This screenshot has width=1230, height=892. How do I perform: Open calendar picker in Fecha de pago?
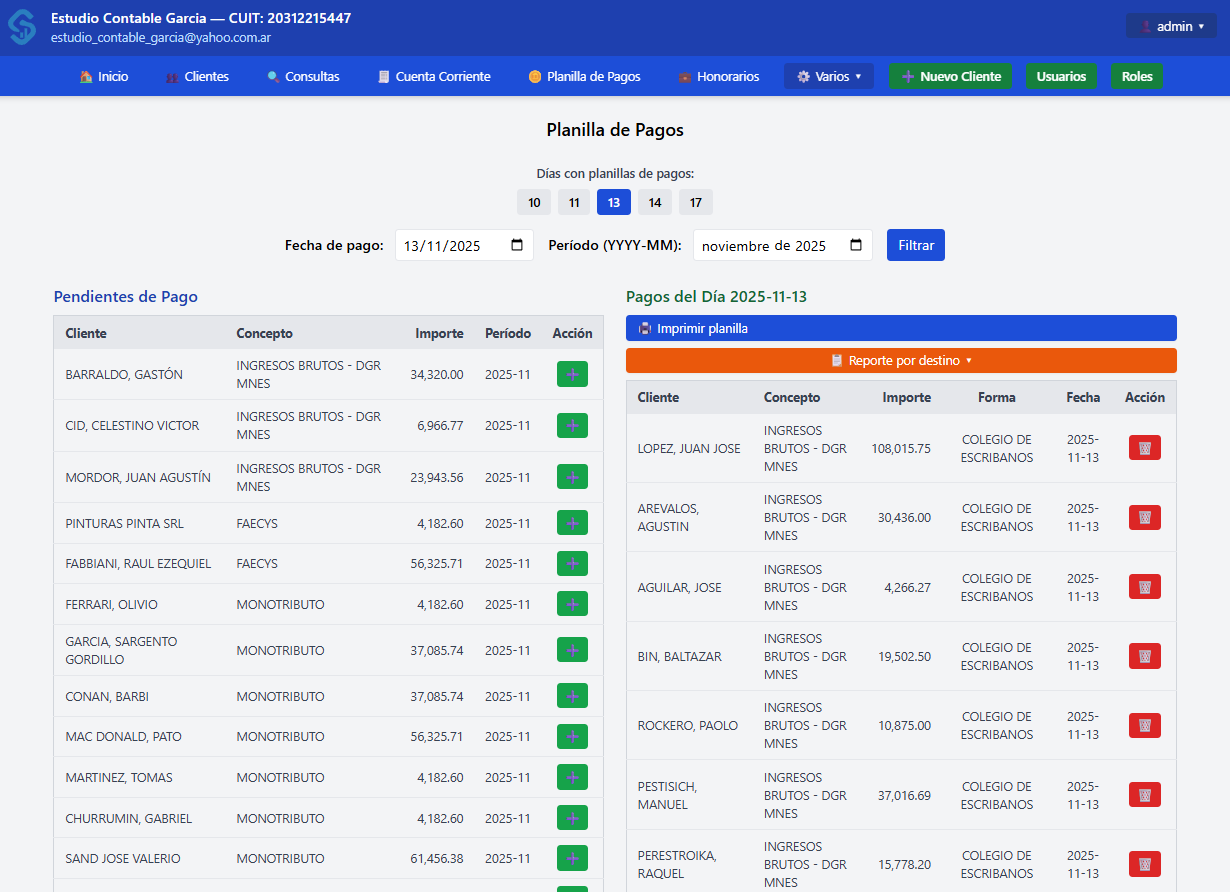click(x=517, y=246)
